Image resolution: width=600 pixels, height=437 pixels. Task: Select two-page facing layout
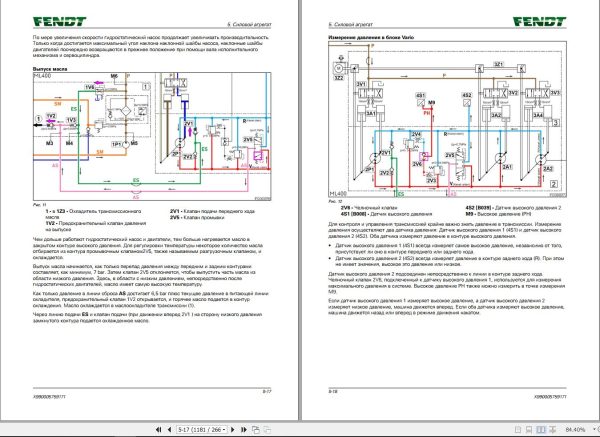[541, 430]
